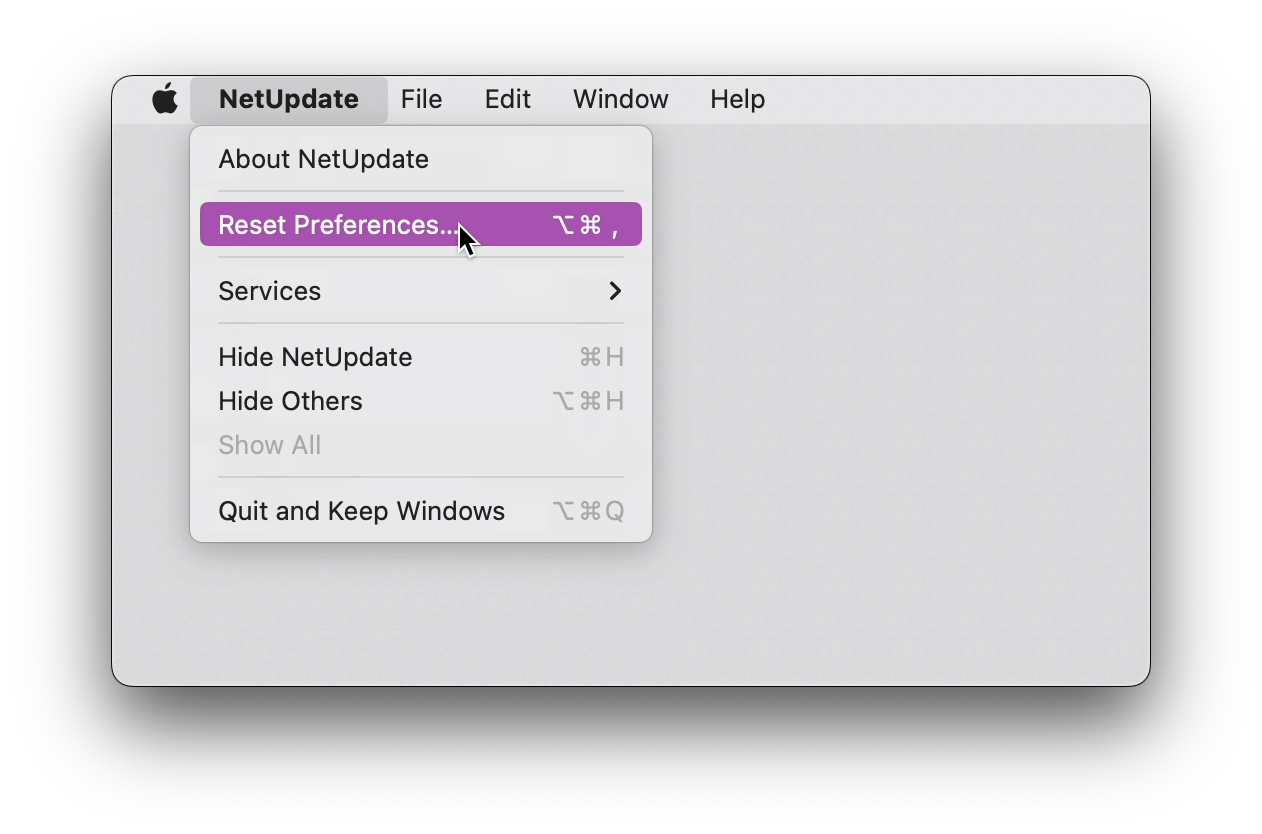Open the Apple menu

(x=165, y=99)
